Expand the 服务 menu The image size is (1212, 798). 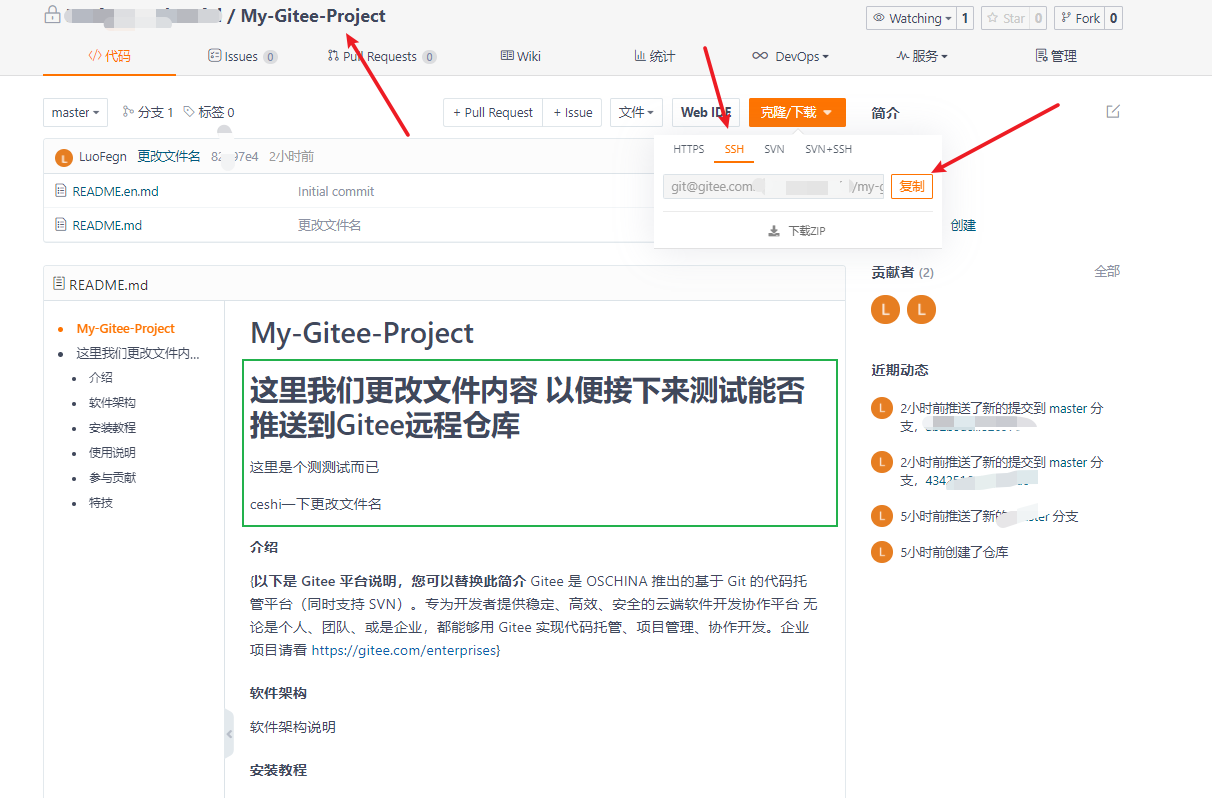922,56
